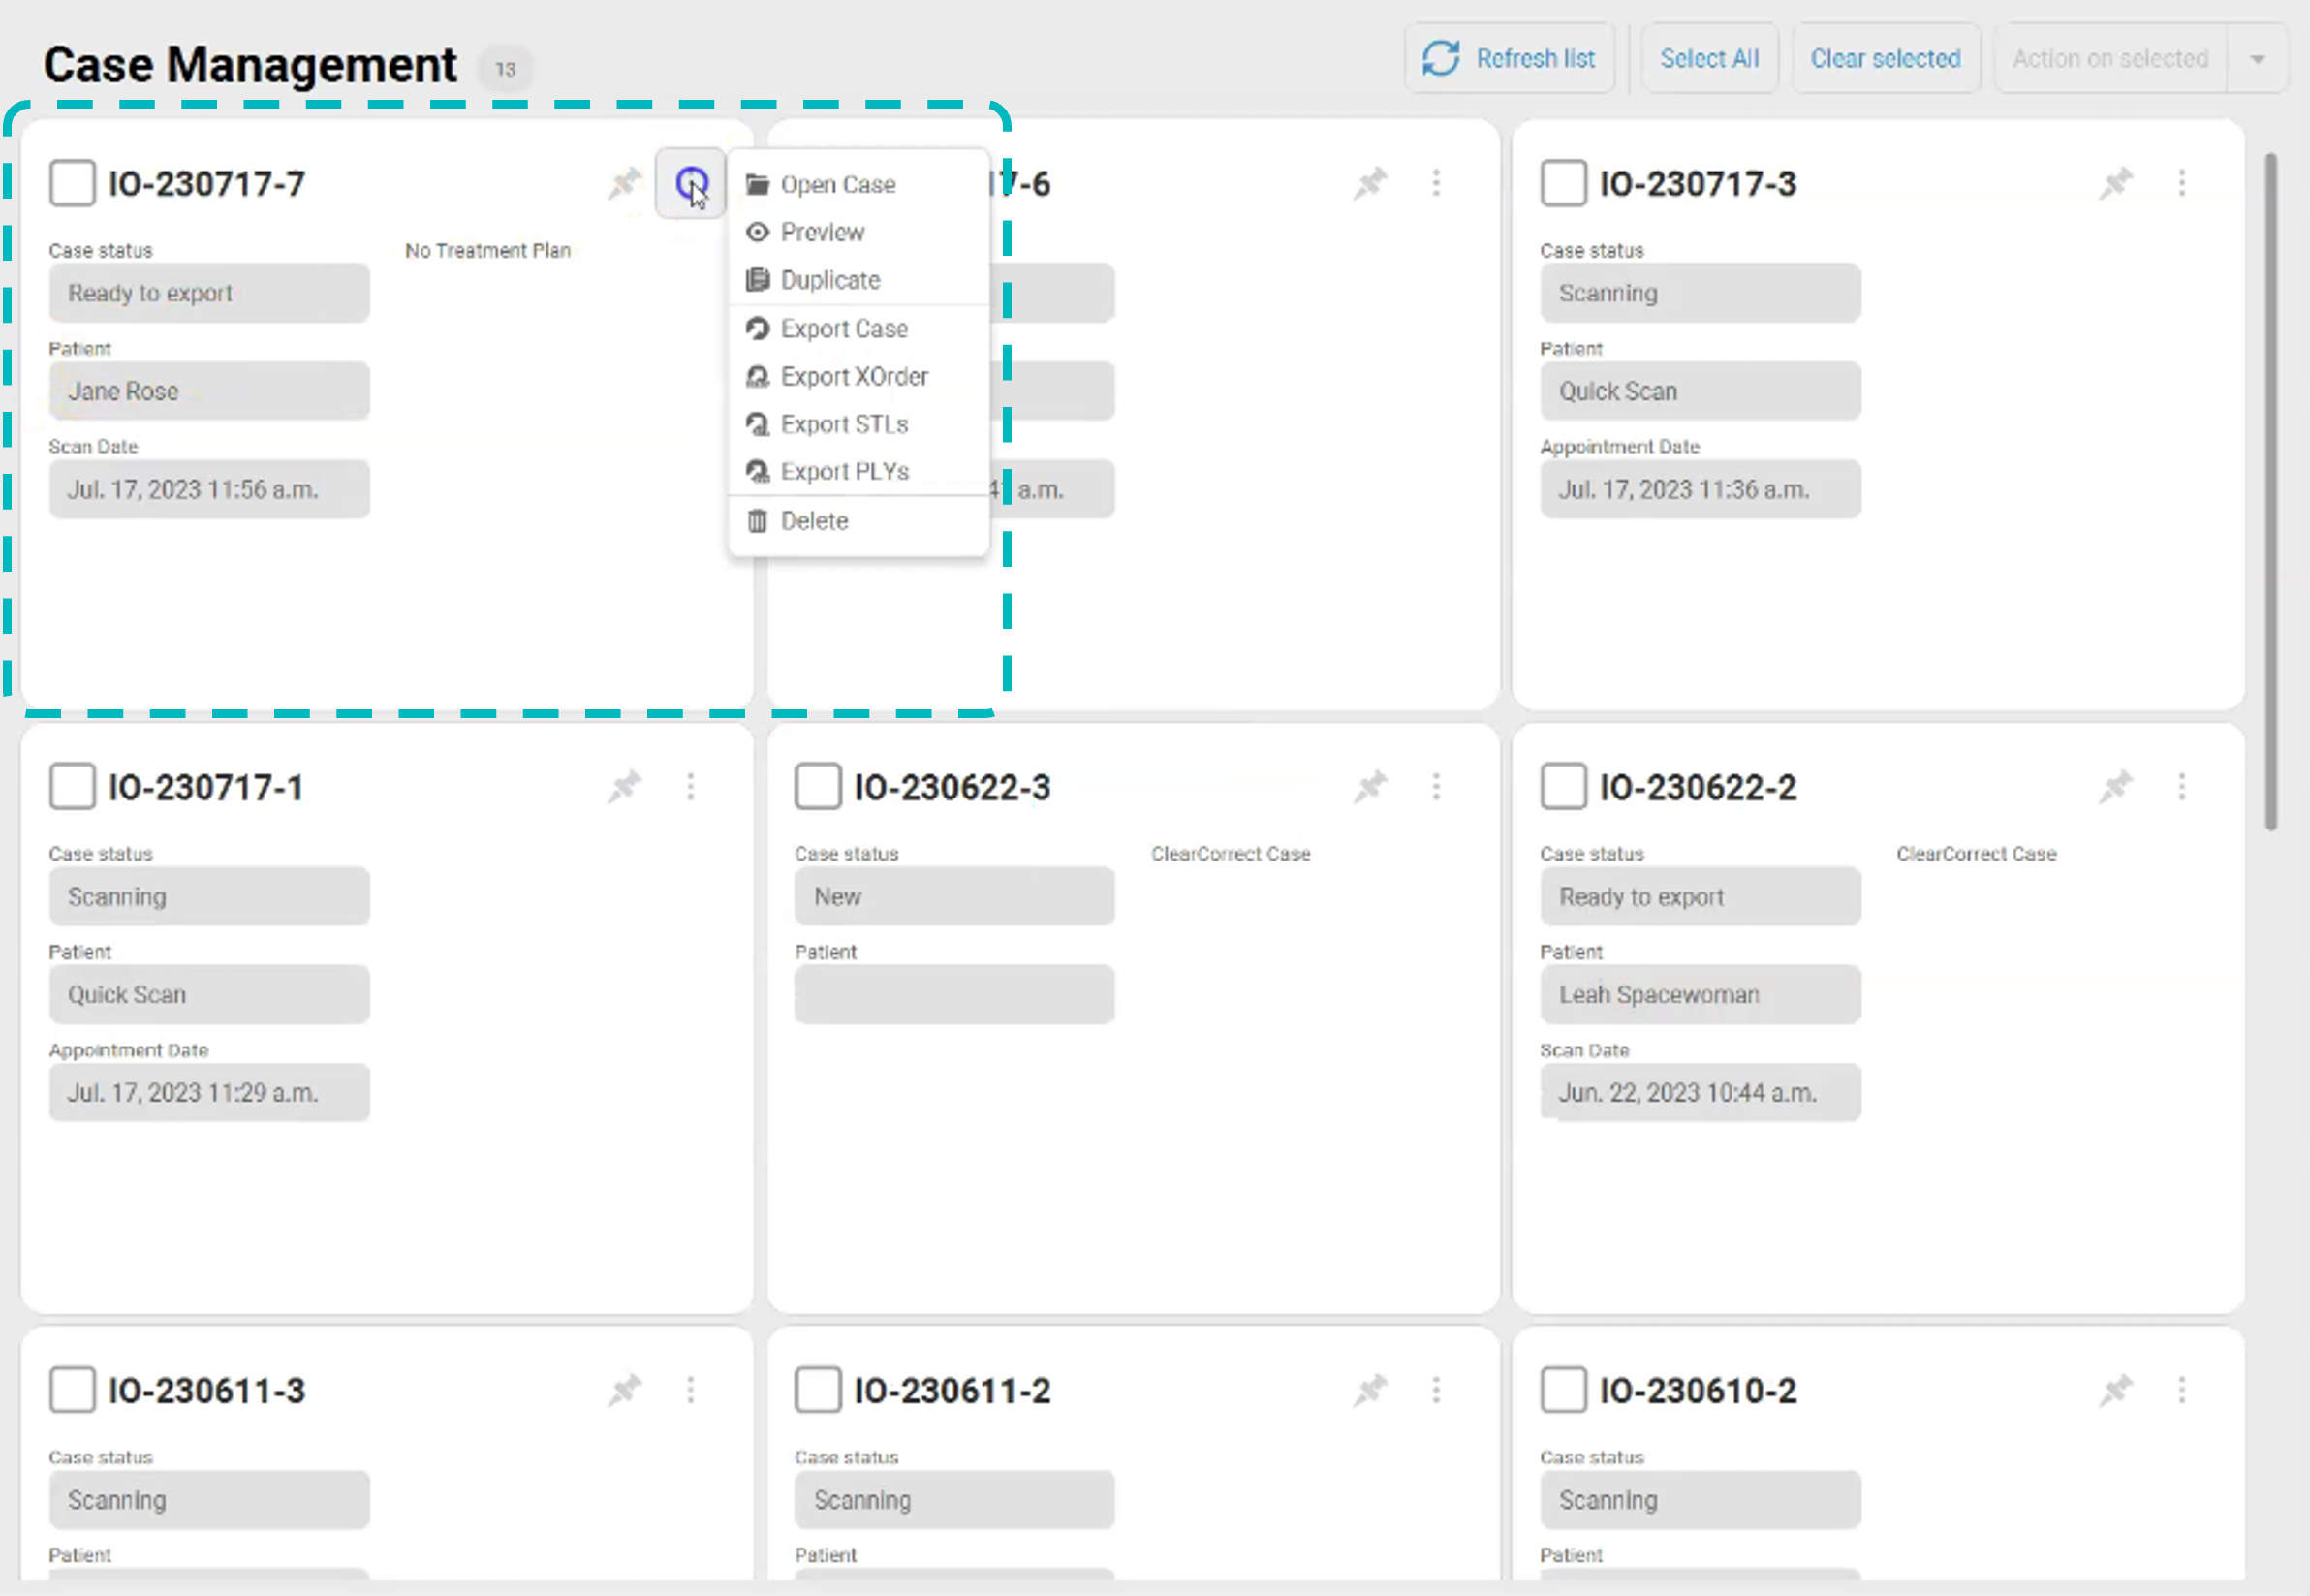Check the box for IO-230622-2
The image size is (2310, 1596).
point(1564,787)
